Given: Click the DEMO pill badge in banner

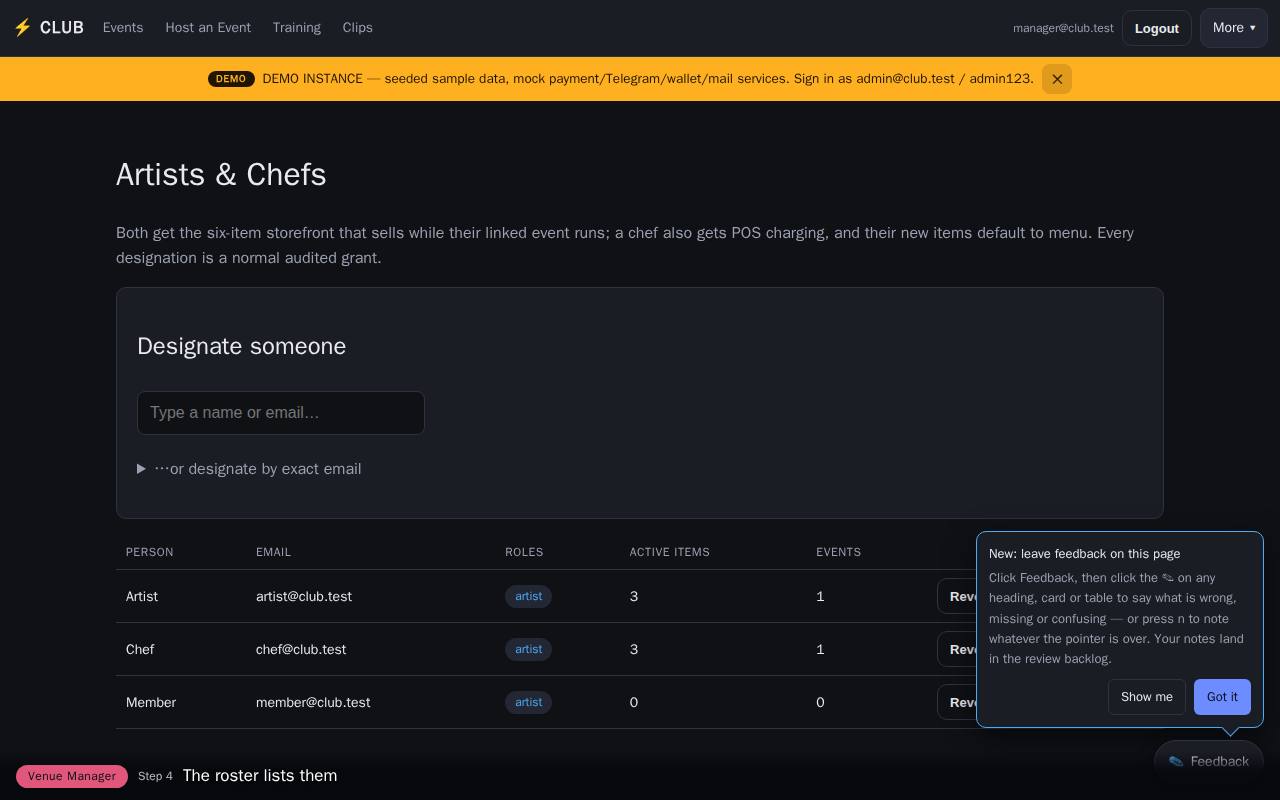Looking at the screenshot, I should click(x=231, y=79).
